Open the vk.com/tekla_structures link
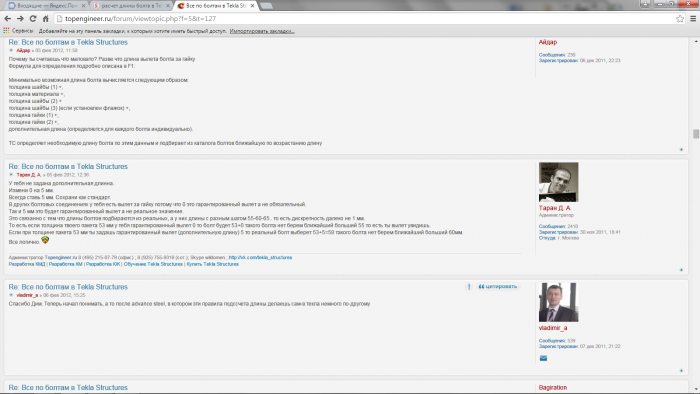Image resolution: width=700 pixels, height=394 pixels. pos(260,257)
